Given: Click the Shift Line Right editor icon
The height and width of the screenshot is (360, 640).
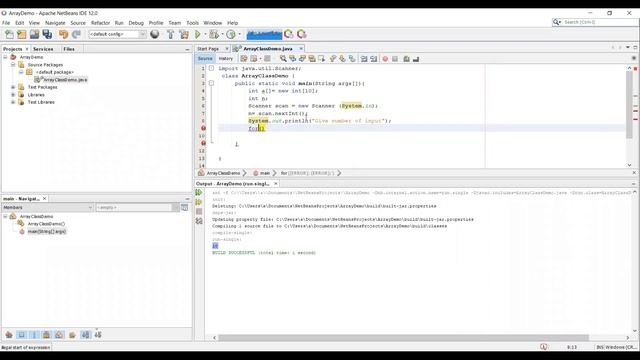Looking at the screenshot, I should click(373, 59).
